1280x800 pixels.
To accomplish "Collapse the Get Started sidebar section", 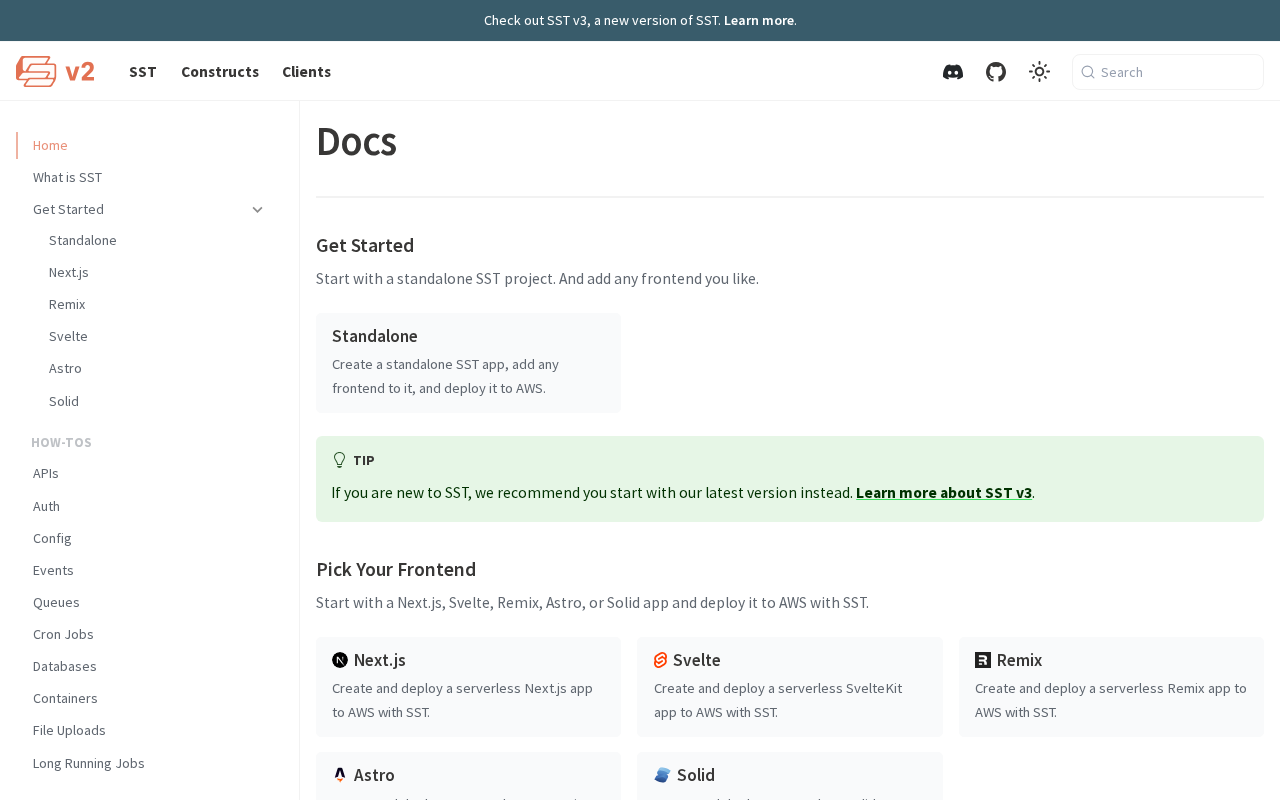I will pos(257,210).
